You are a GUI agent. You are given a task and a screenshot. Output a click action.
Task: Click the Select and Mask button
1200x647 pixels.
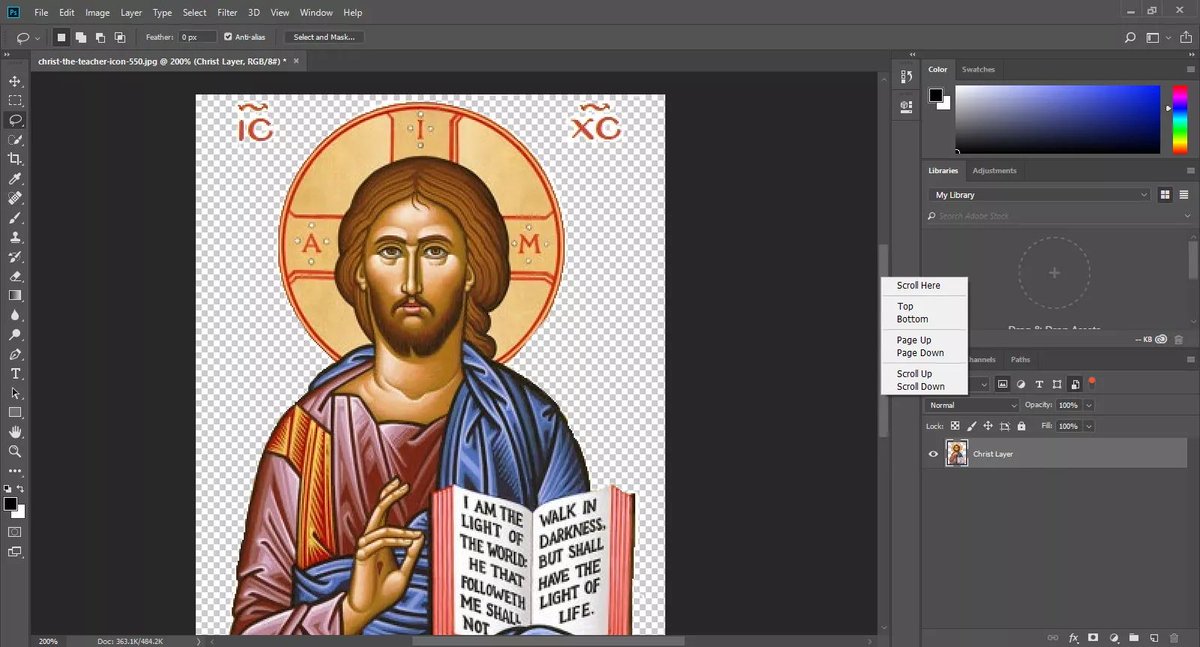[x=324, y=37]
